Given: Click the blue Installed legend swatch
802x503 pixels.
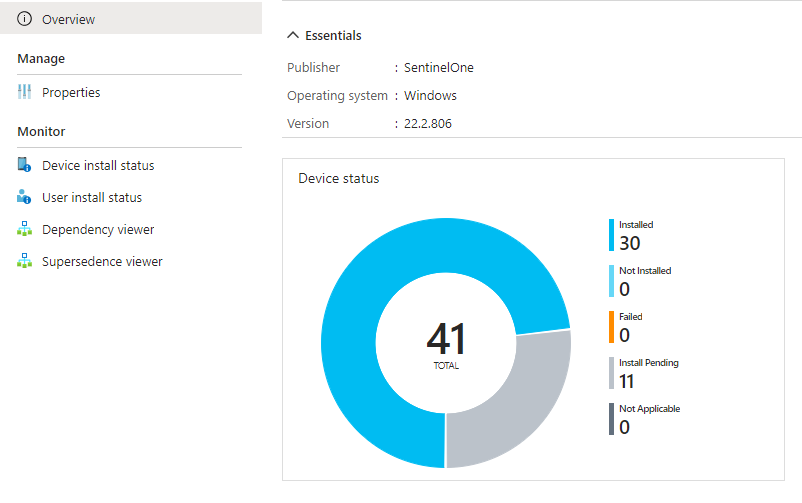Looking at the screenshot, I should click(612, 236).
